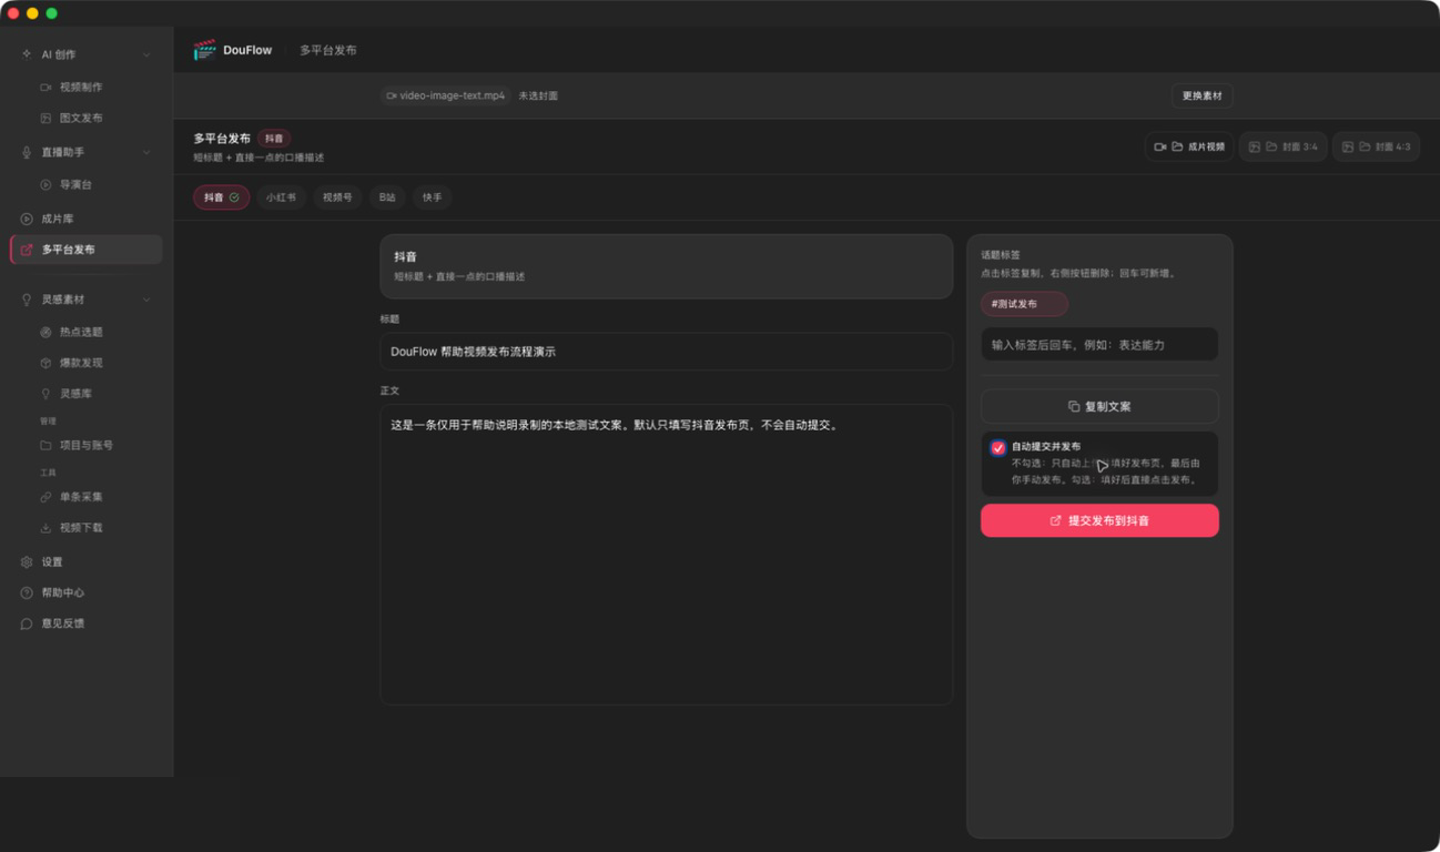Screen dimensions: 1440x852
Task: Select the 抖音 platform tab
Action: click(x=221, y=198)
